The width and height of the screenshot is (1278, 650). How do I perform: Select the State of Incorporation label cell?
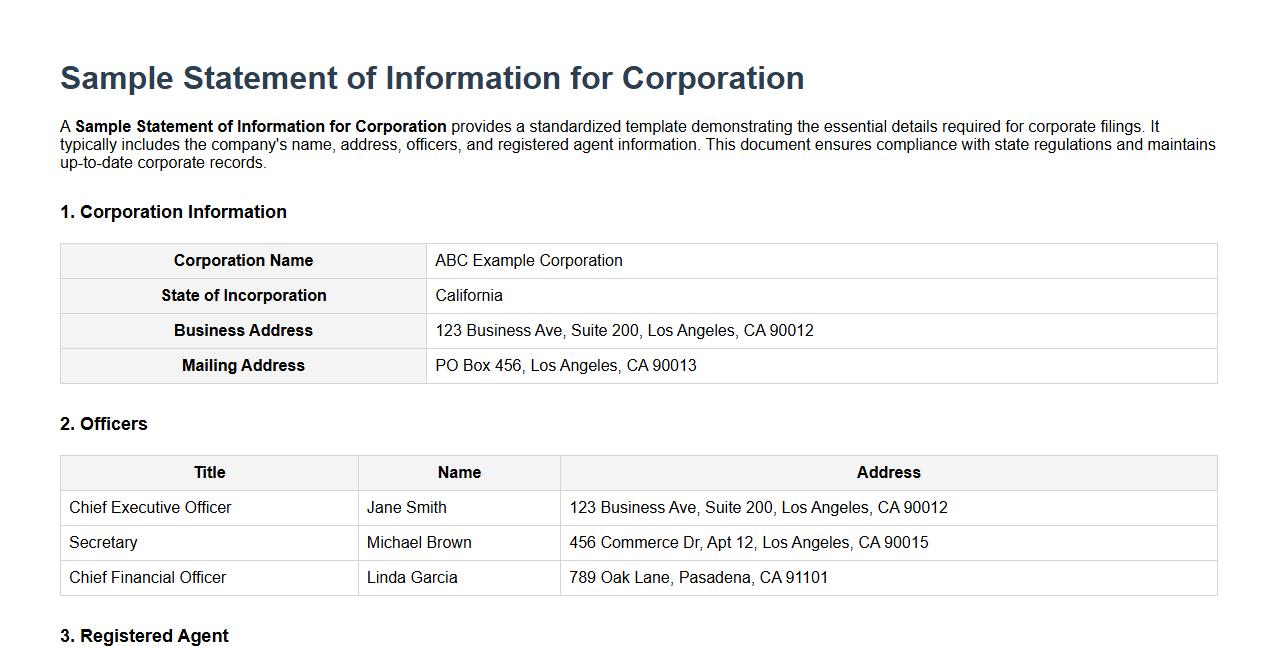point(244,295)
